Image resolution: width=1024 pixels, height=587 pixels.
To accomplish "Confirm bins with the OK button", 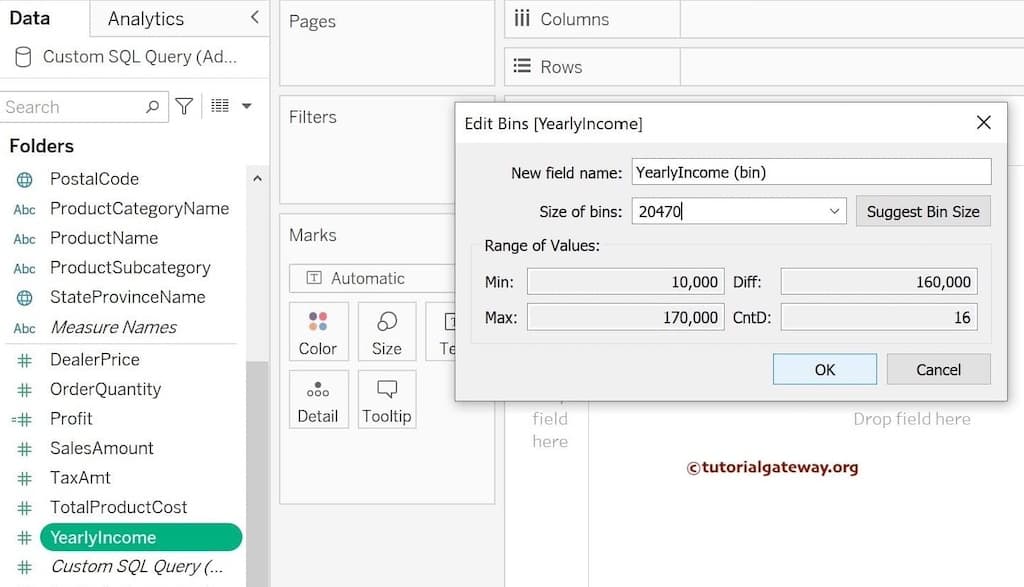I will [824, 369].
